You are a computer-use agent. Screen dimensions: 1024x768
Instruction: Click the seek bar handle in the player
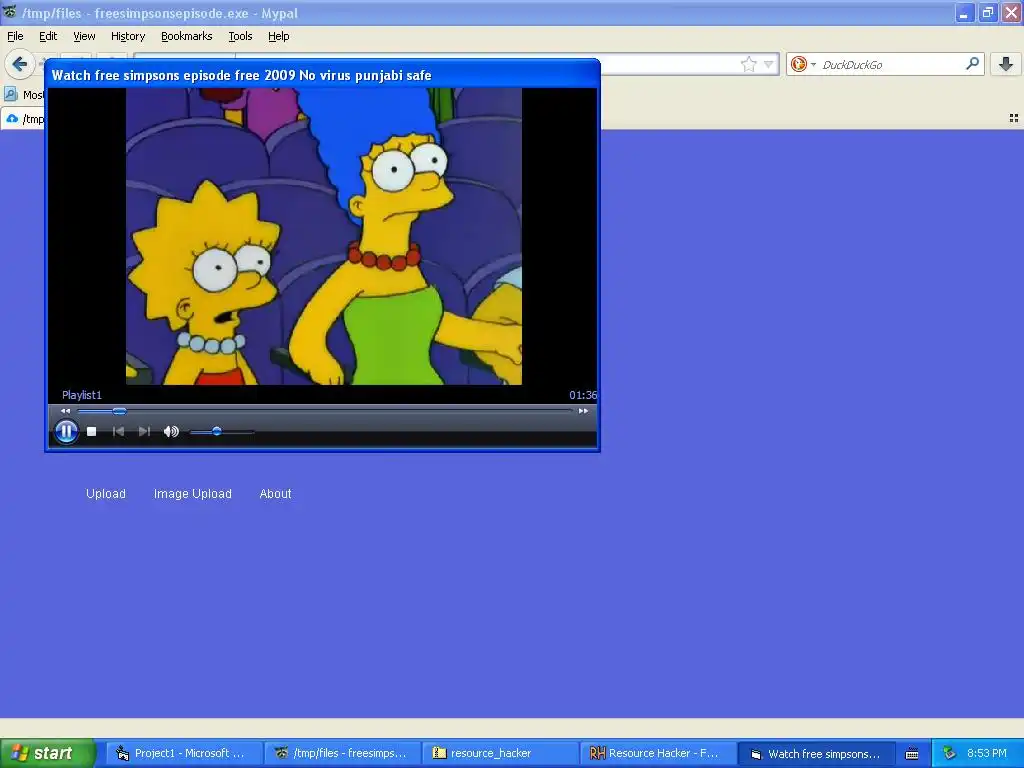pyautogui.click(x=119, y=411)
